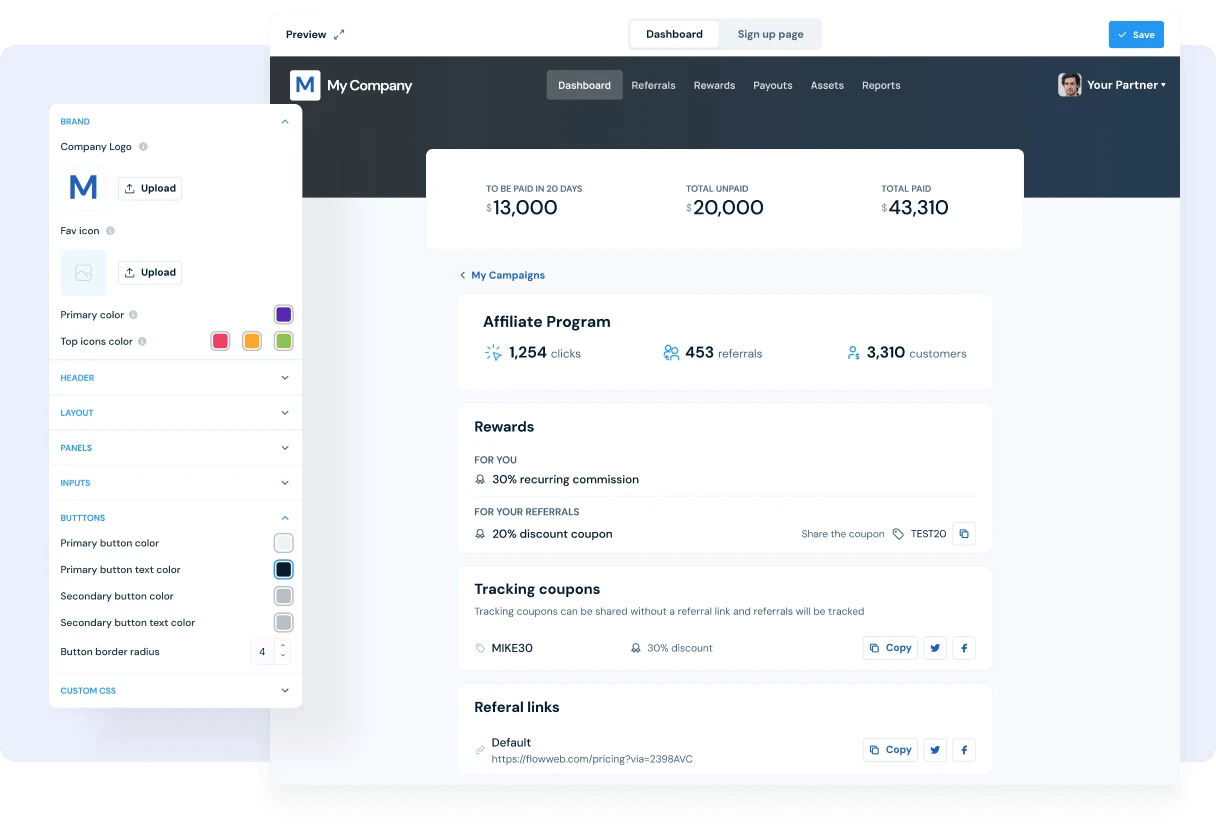Click the info icon beside Top icons color

[142, 342]
